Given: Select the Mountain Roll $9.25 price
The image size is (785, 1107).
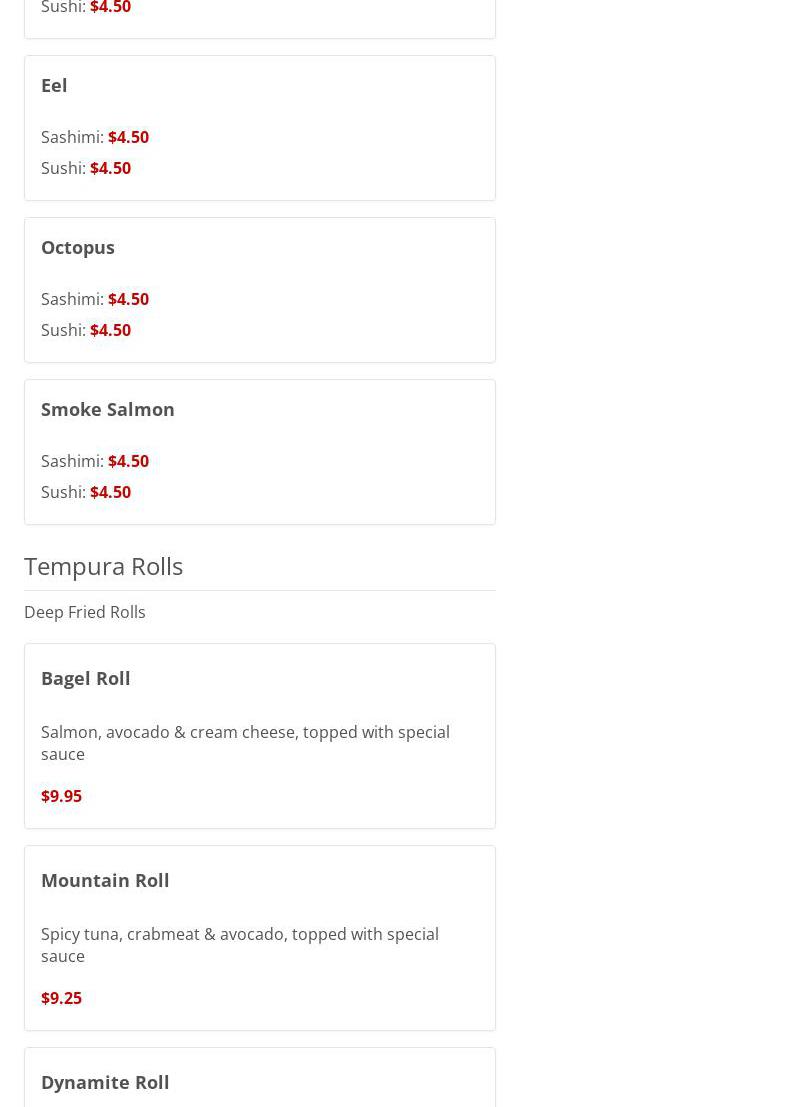Looking at the screenshot, I should [61, 998].
